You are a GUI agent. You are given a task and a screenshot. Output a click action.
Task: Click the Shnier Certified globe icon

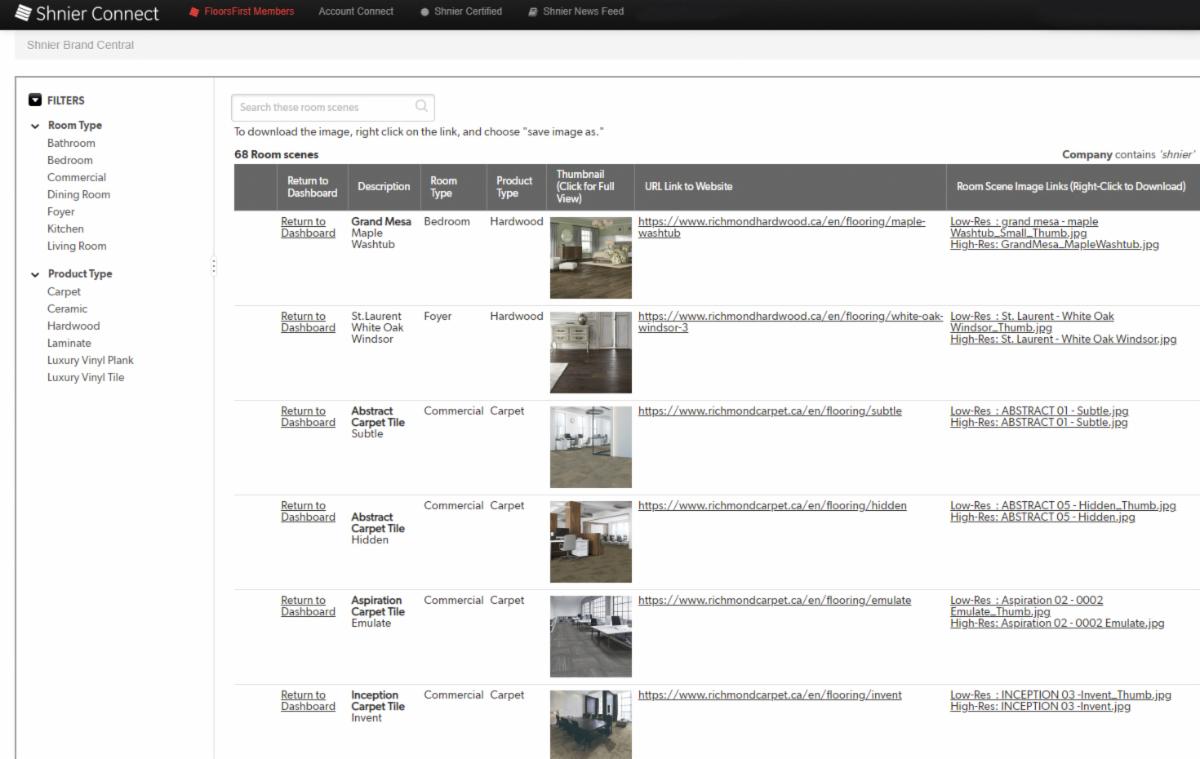coord(425,11)
